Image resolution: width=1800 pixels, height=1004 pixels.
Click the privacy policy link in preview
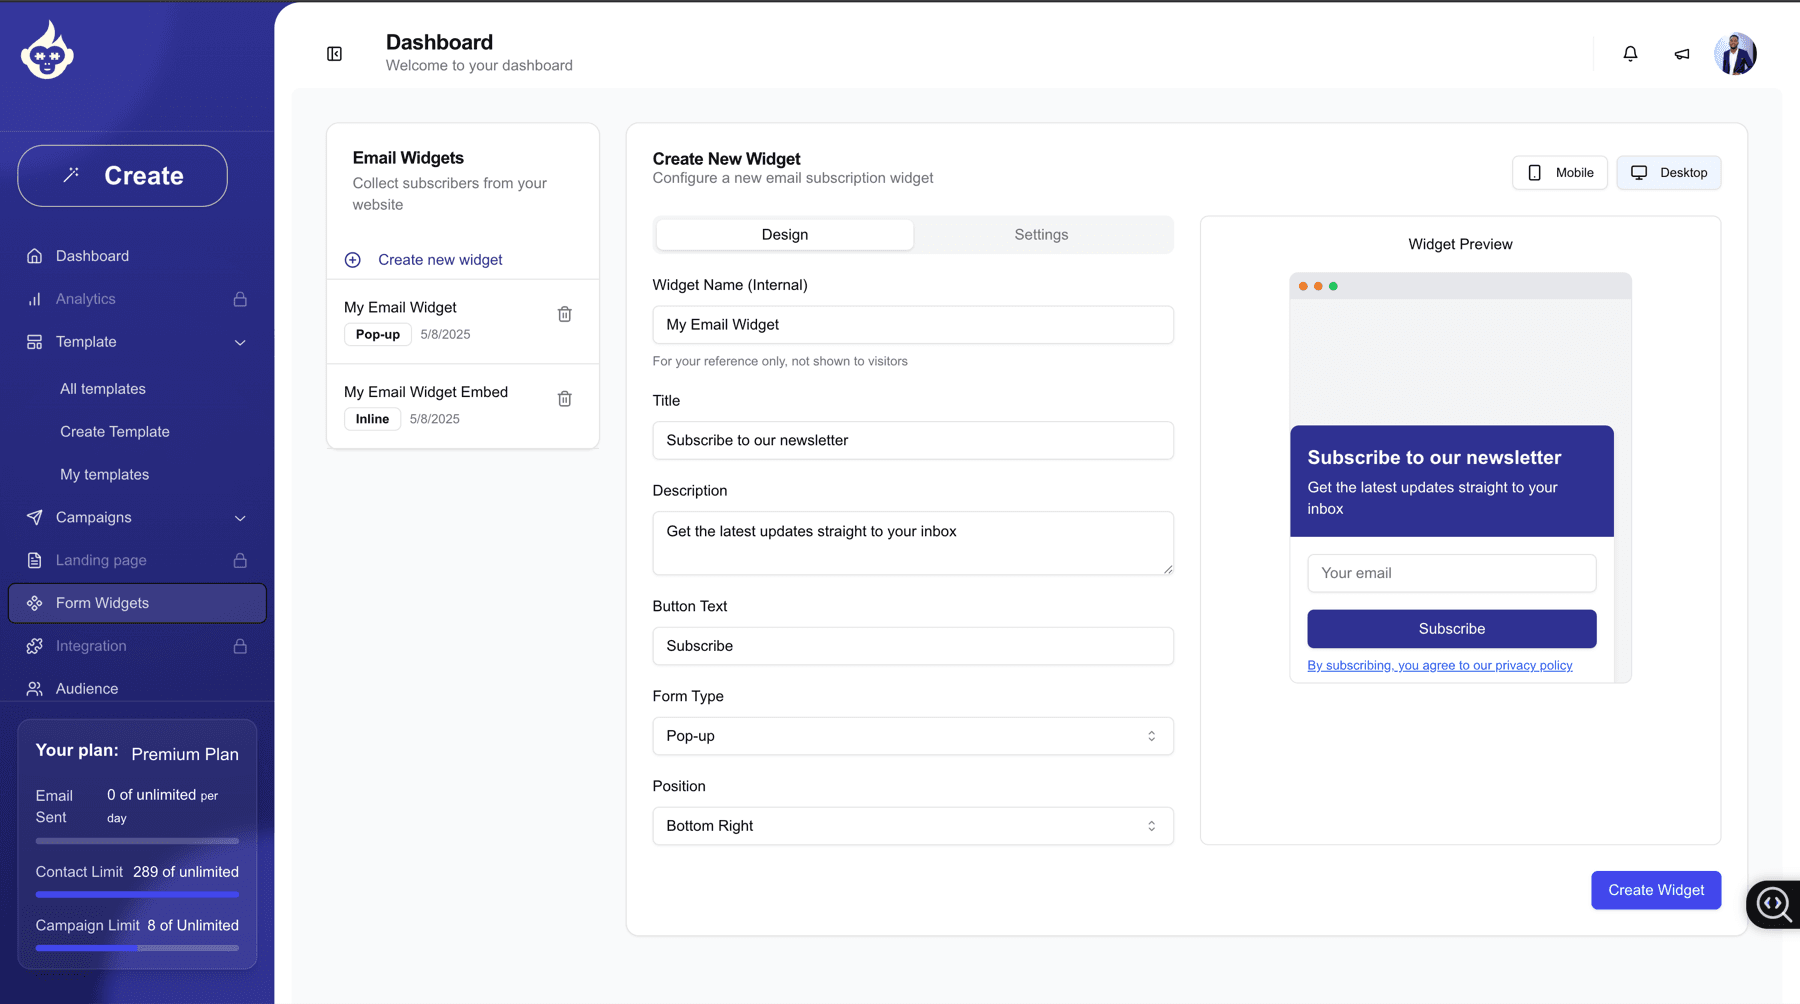coord(1440,666)
